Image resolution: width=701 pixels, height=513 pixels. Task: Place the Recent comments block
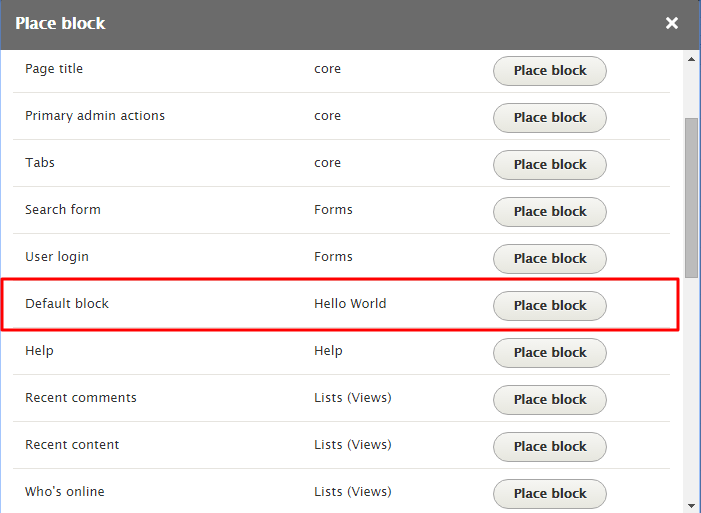tap(550, 400)
